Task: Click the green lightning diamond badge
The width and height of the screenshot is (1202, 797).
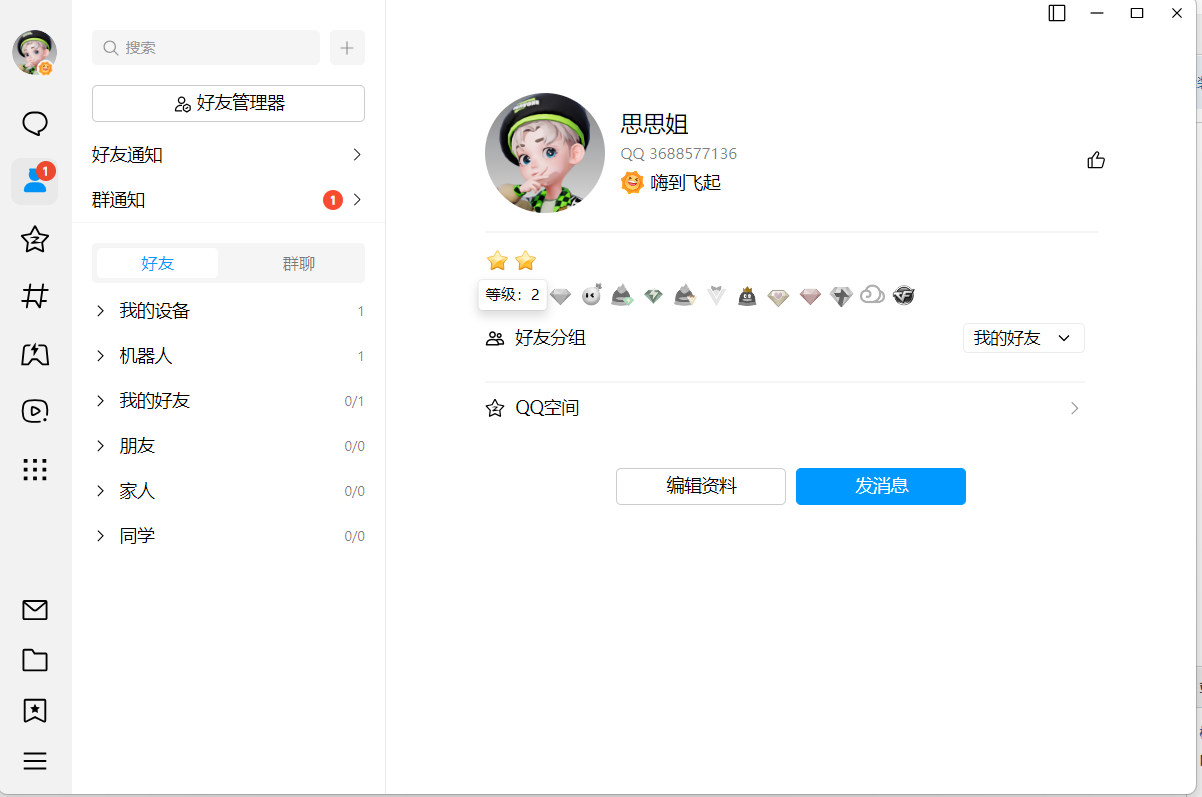Action: pos(653,296)
